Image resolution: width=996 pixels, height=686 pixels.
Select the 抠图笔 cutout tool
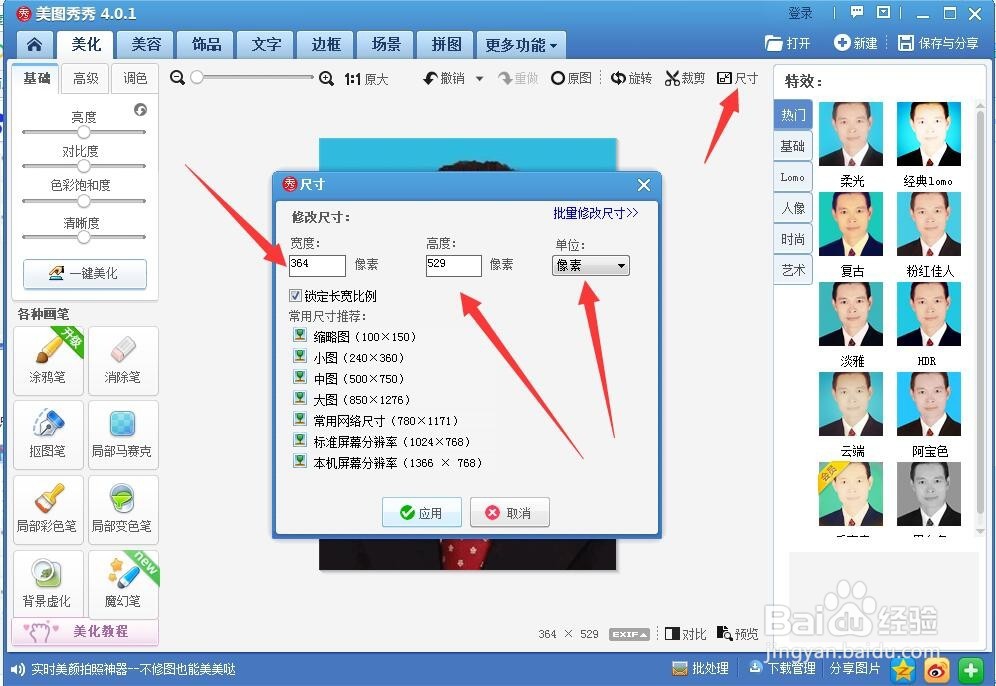48,435
